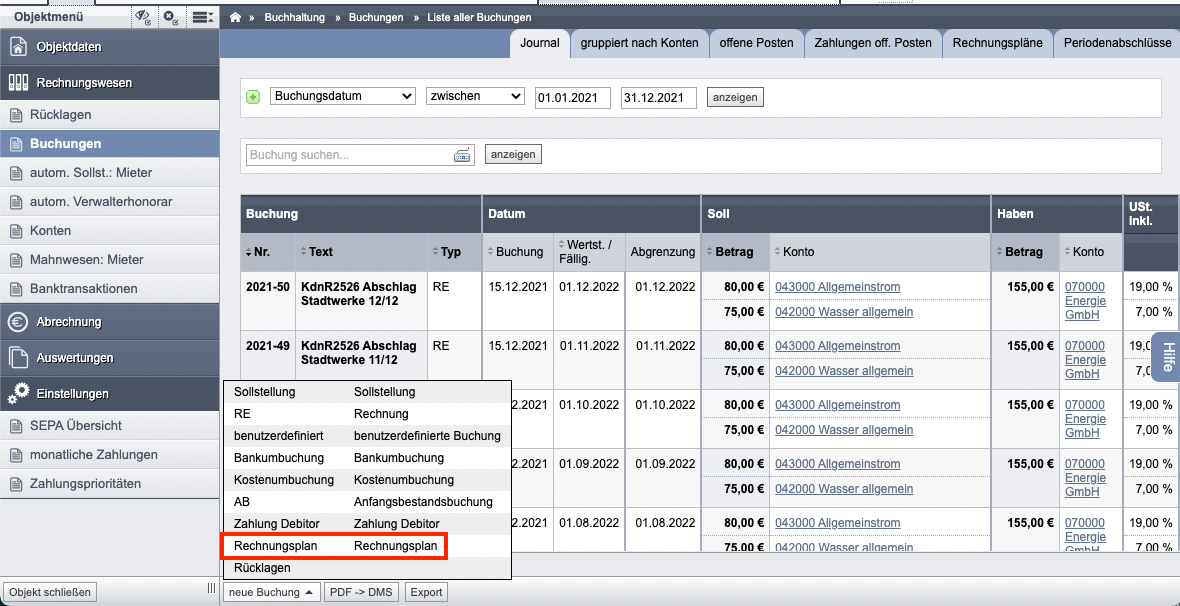Sort by the Typ column arrows
The width and height of the screenshot is (1180, 606).
[x=435, y=252]
